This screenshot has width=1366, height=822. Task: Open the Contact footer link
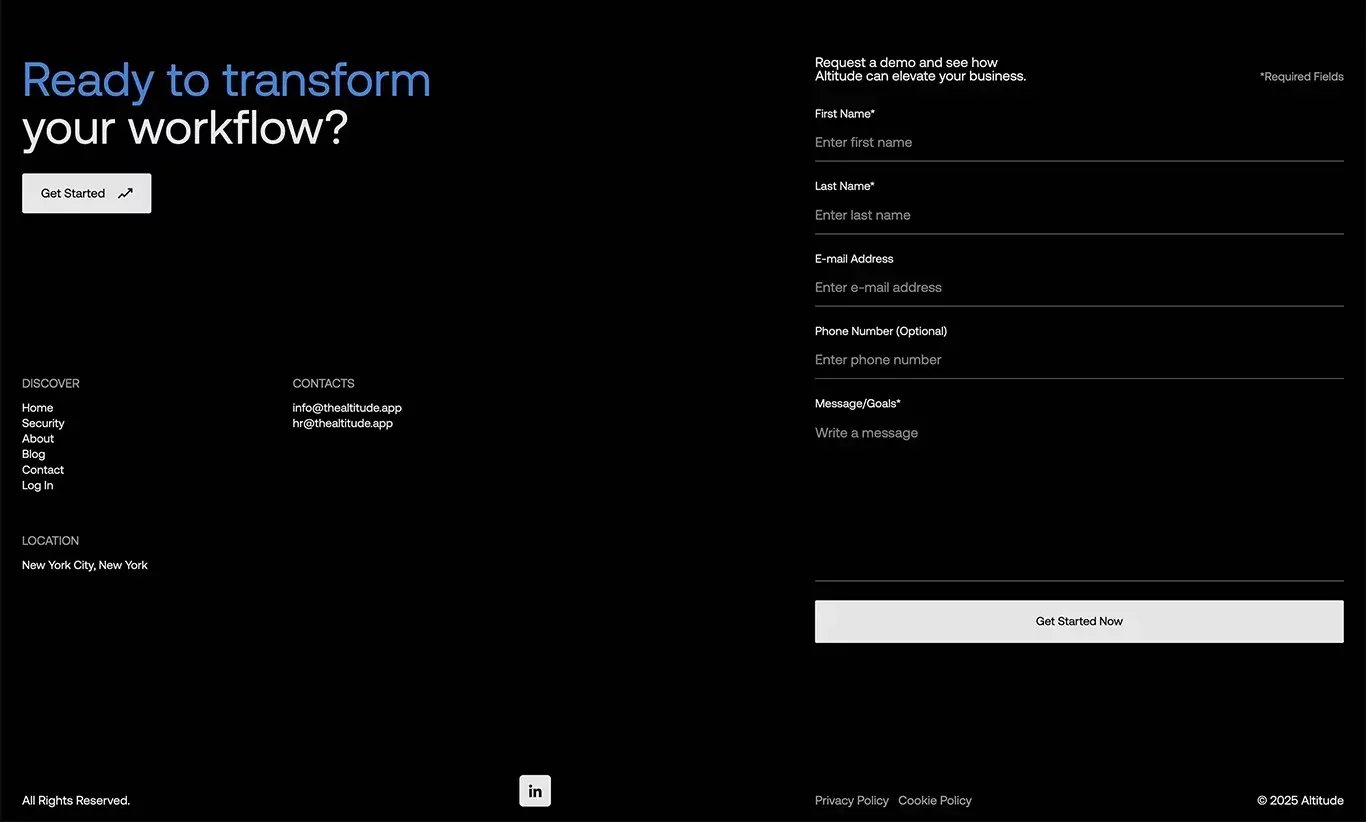(43, 470)
